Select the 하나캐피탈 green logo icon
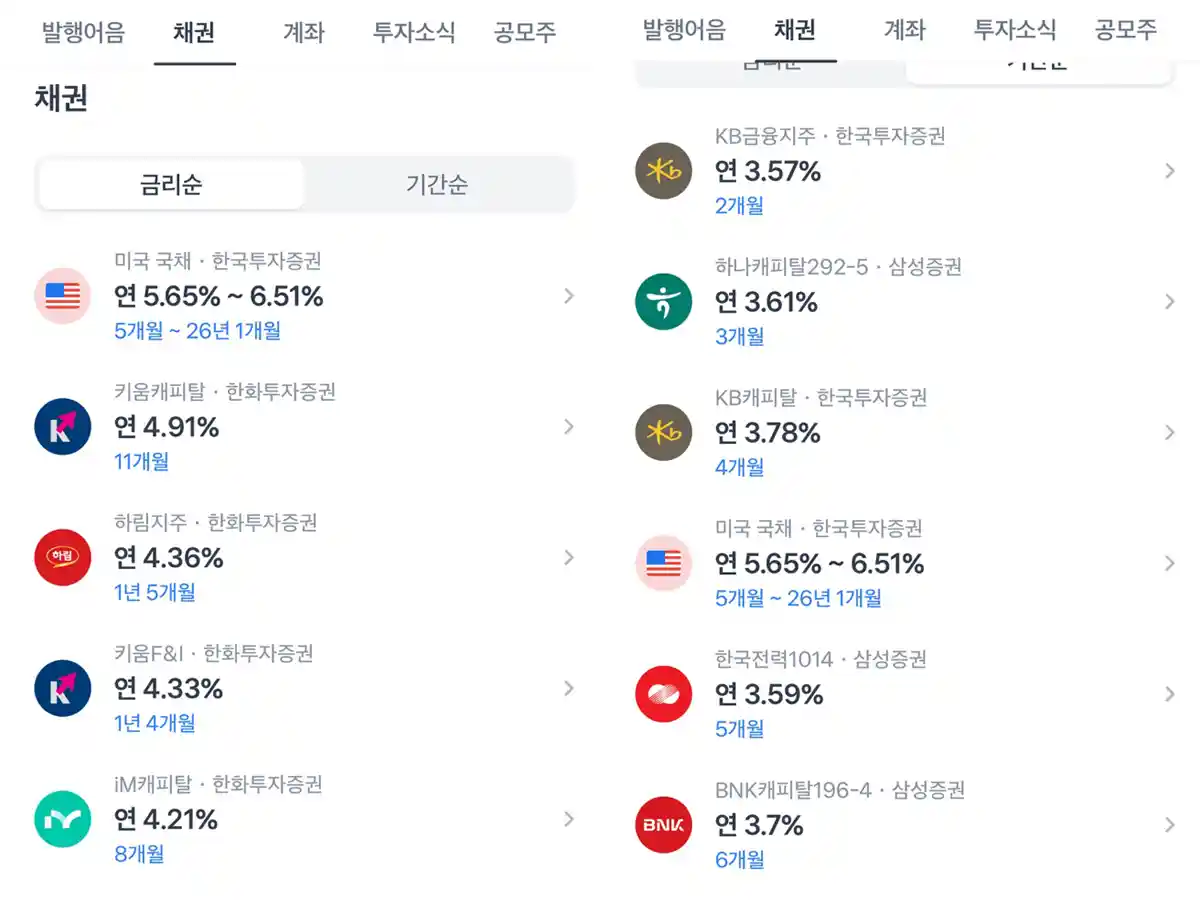 tap(663, 301)
